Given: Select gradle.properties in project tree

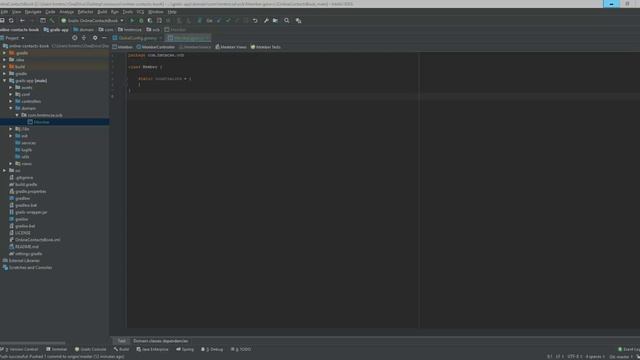Looking at the screenshot, I should tap(28, 191).
